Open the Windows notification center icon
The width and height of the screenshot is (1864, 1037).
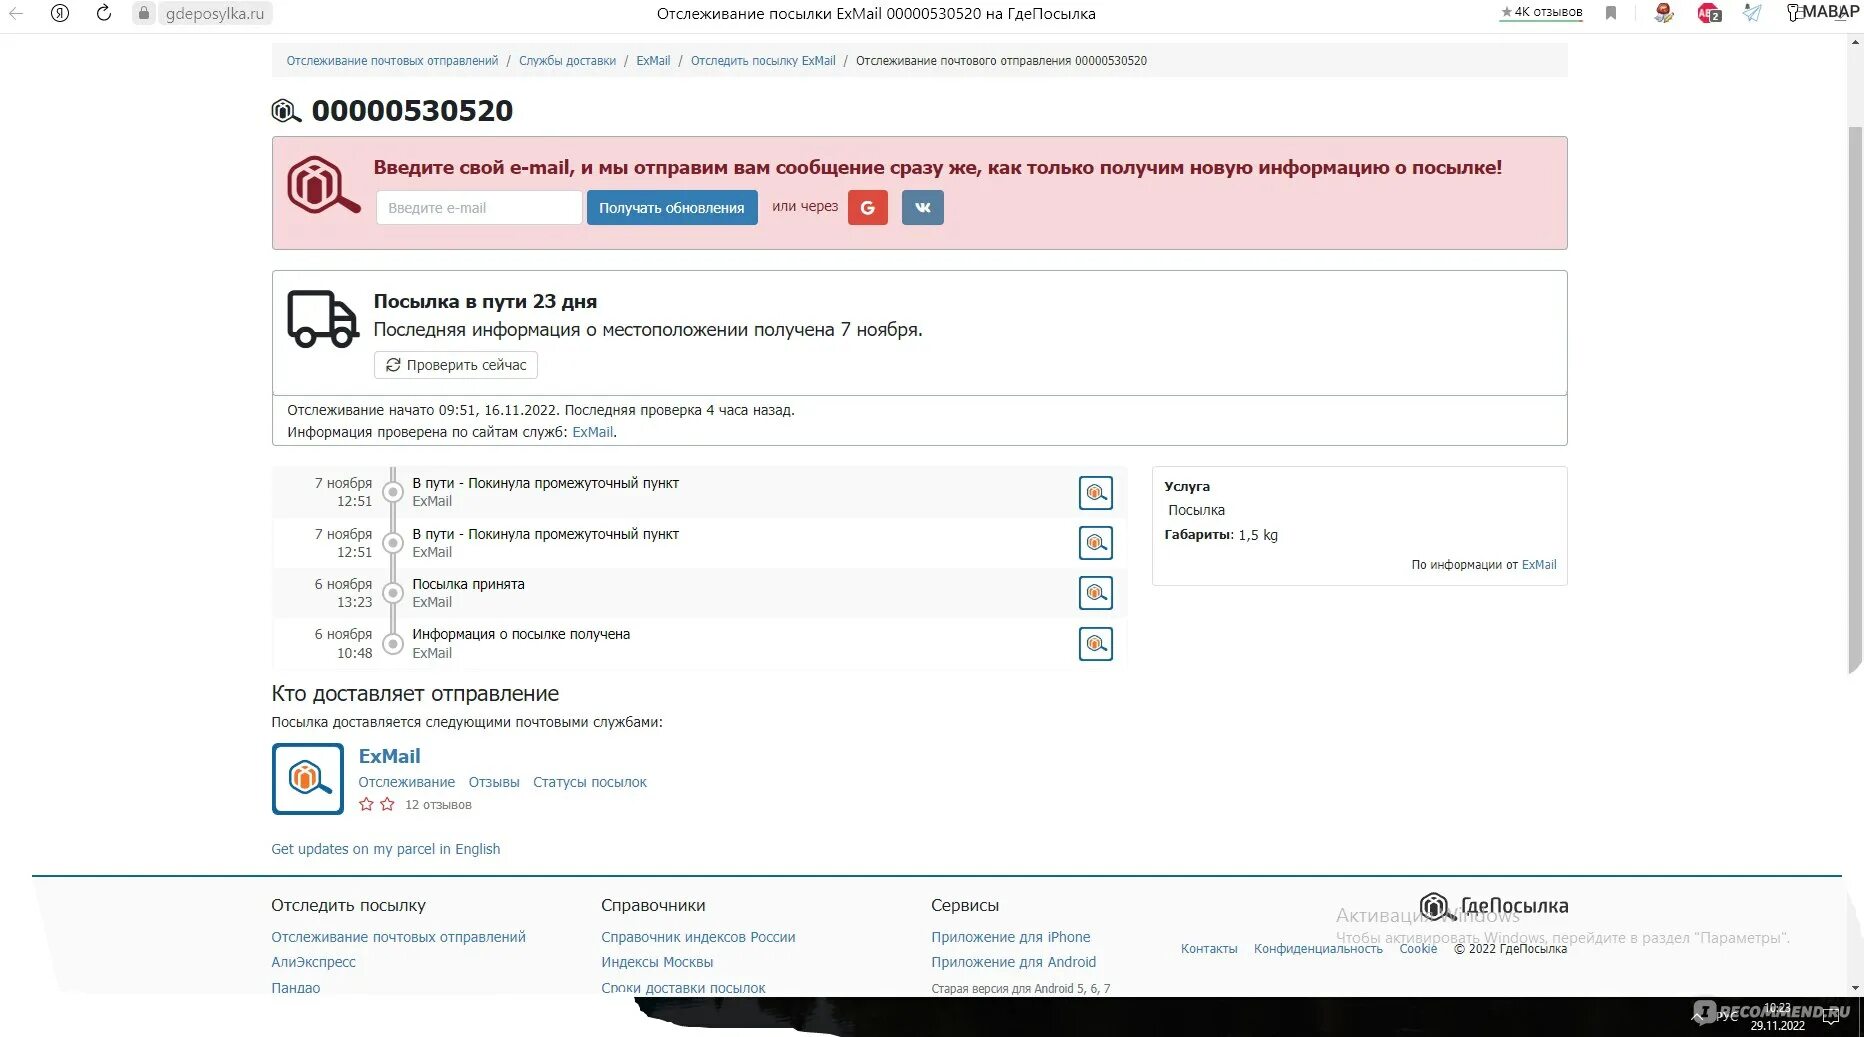1830,1018
